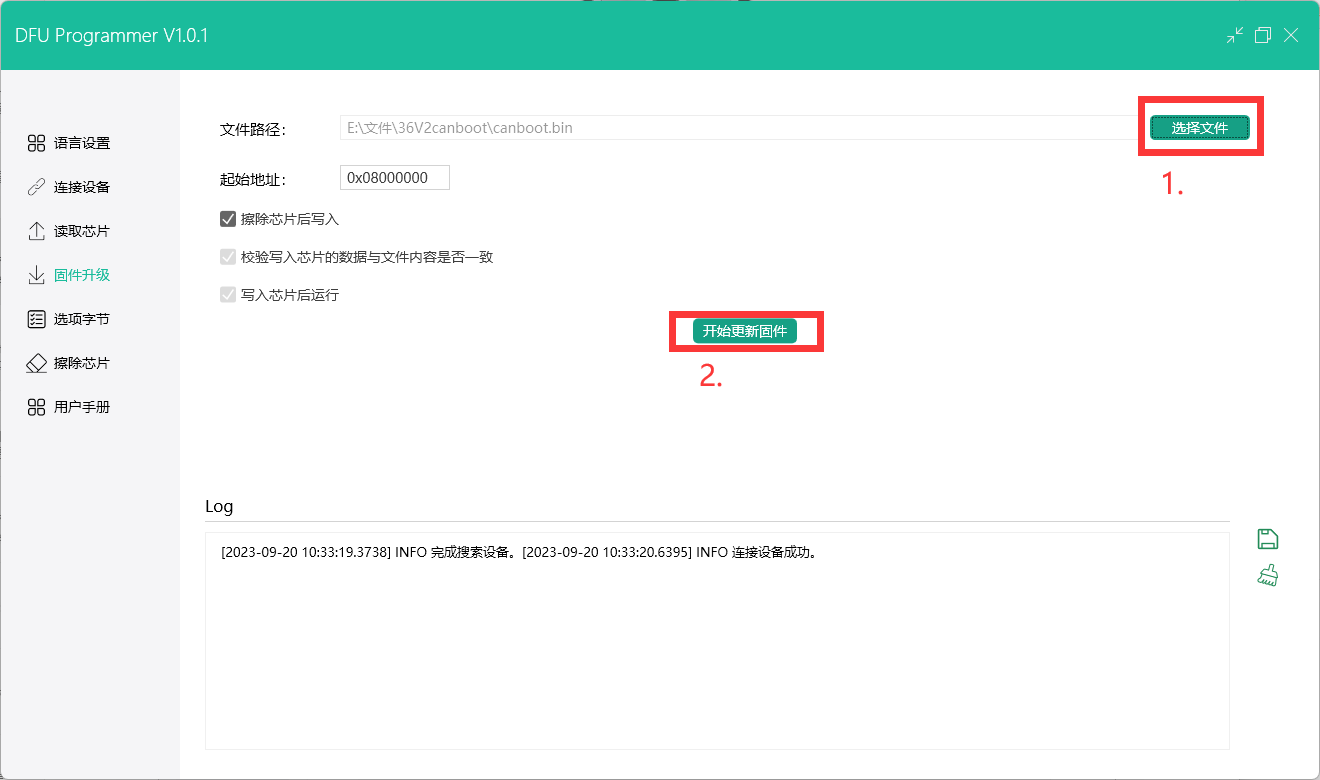Click inside the Log output area
Screen dimensions: 1320x780
coord(716,650)
